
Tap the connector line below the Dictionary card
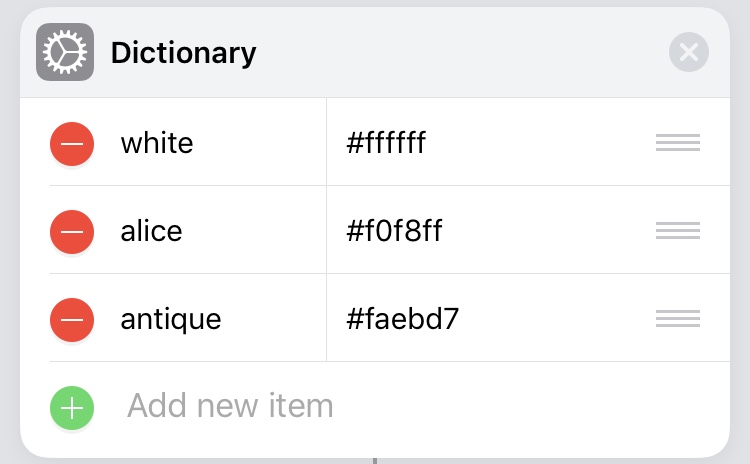click(x=375, y=461)
